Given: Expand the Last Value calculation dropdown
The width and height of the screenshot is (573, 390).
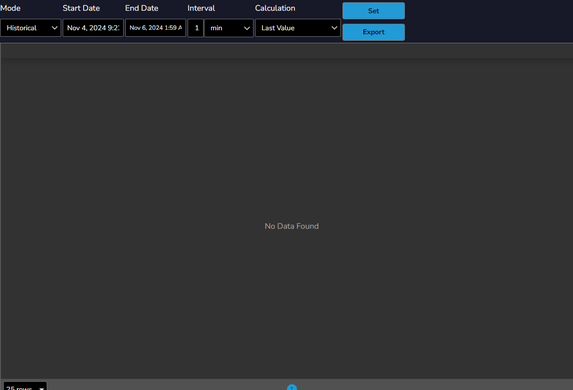Looking at the screenshot, I should (298, 28).
